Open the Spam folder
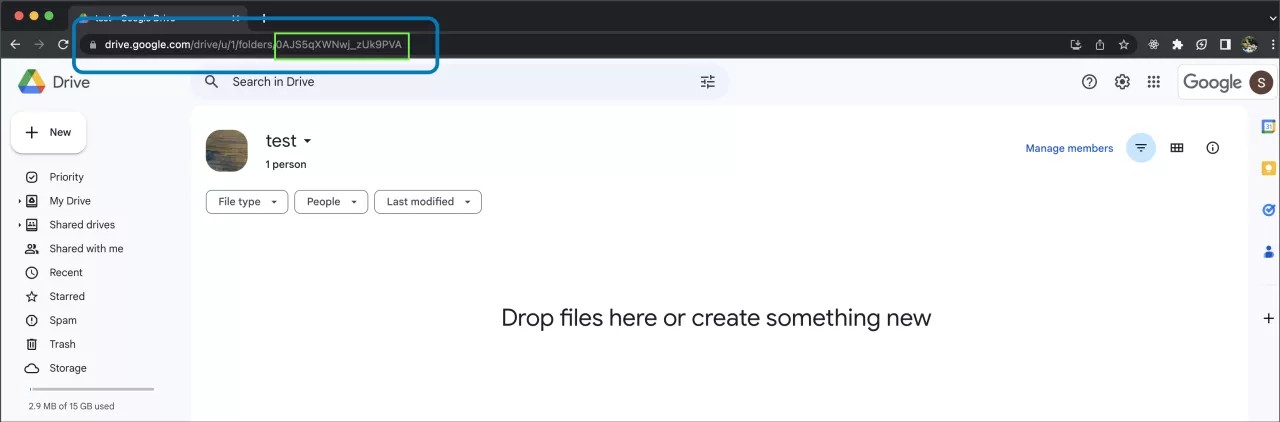This screenshot has height=422, width=1280. [63, 321]
